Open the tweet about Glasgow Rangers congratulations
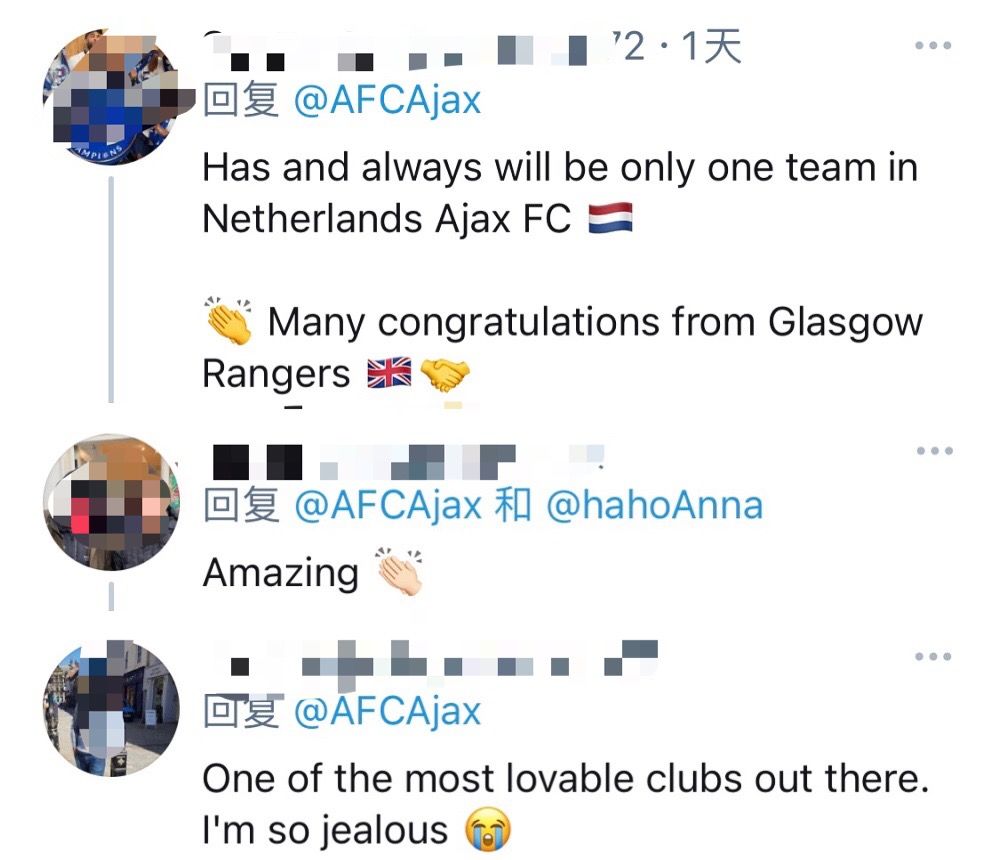 pos(562,270)
